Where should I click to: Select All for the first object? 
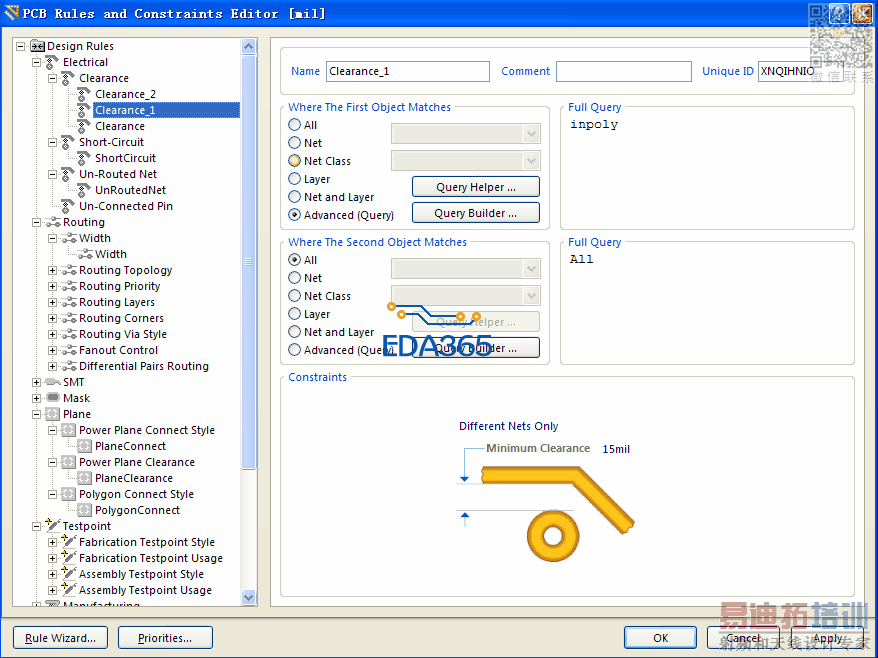[295, 125]
